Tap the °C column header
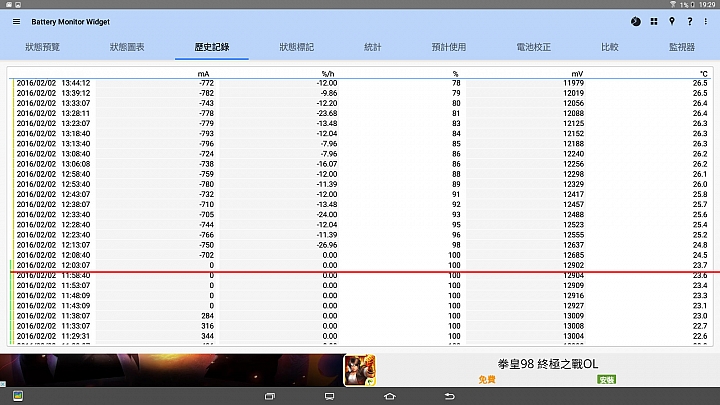 (703, 73)
